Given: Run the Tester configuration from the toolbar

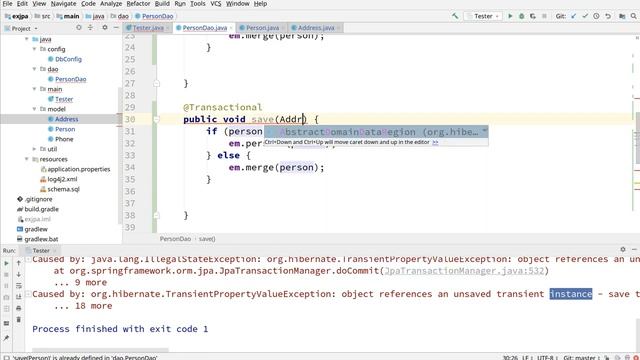Looking at the screenshot, I should point(510,16).
